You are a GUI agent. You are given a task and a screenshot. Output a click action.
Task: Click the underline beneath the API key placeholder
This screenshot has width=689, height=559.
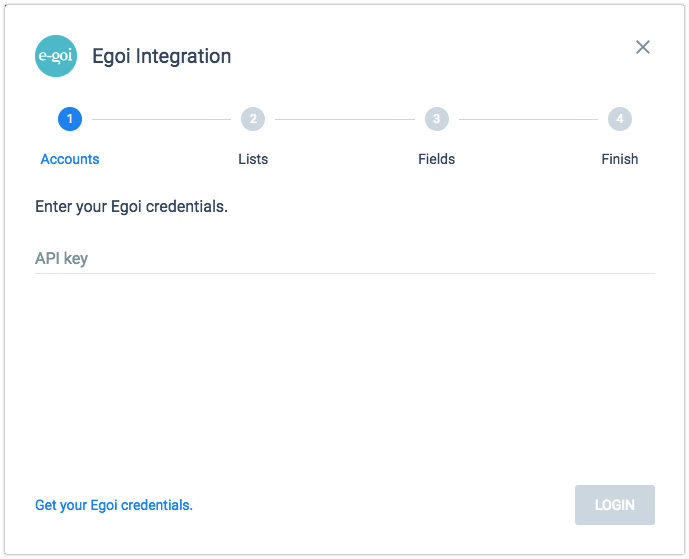pos(345,273)
